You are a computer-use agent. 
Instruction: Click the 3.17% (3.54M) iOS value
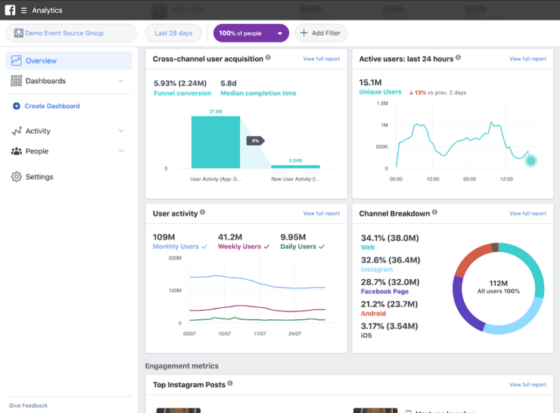click(x=389, y=326)
